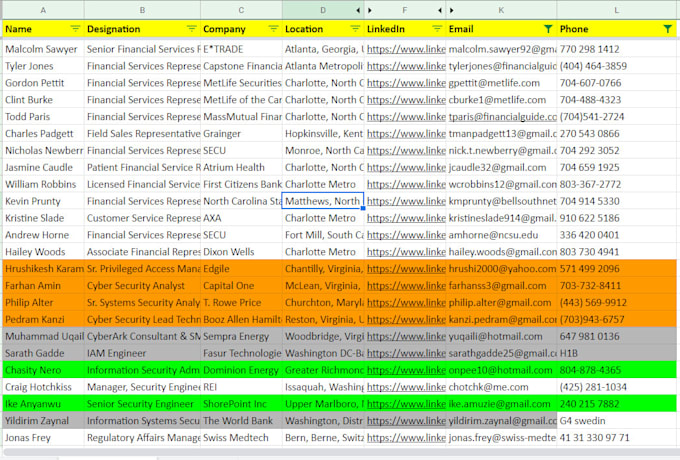
Task: Select column A header
Action: tap(43, 10)
